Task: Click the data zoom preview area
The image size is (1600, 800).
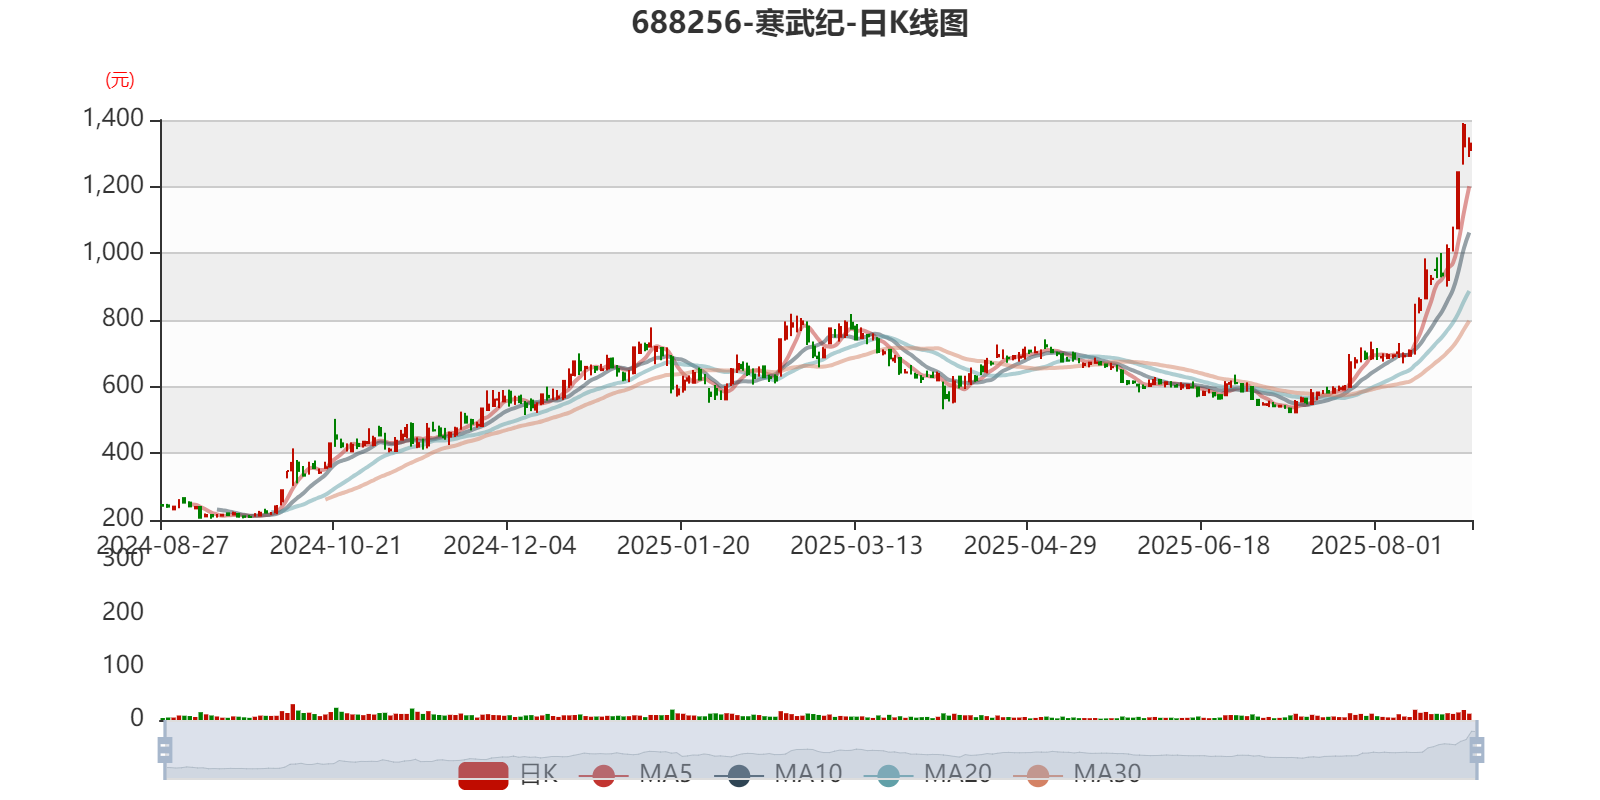Action: 820,749
